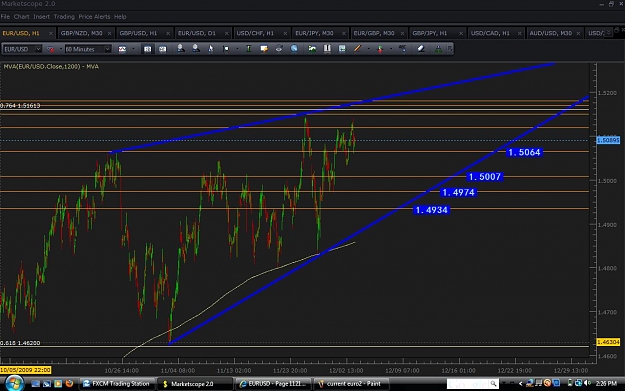
Task: Switch to FXCM Trading Station taskbar button
Action: [116, 384]
